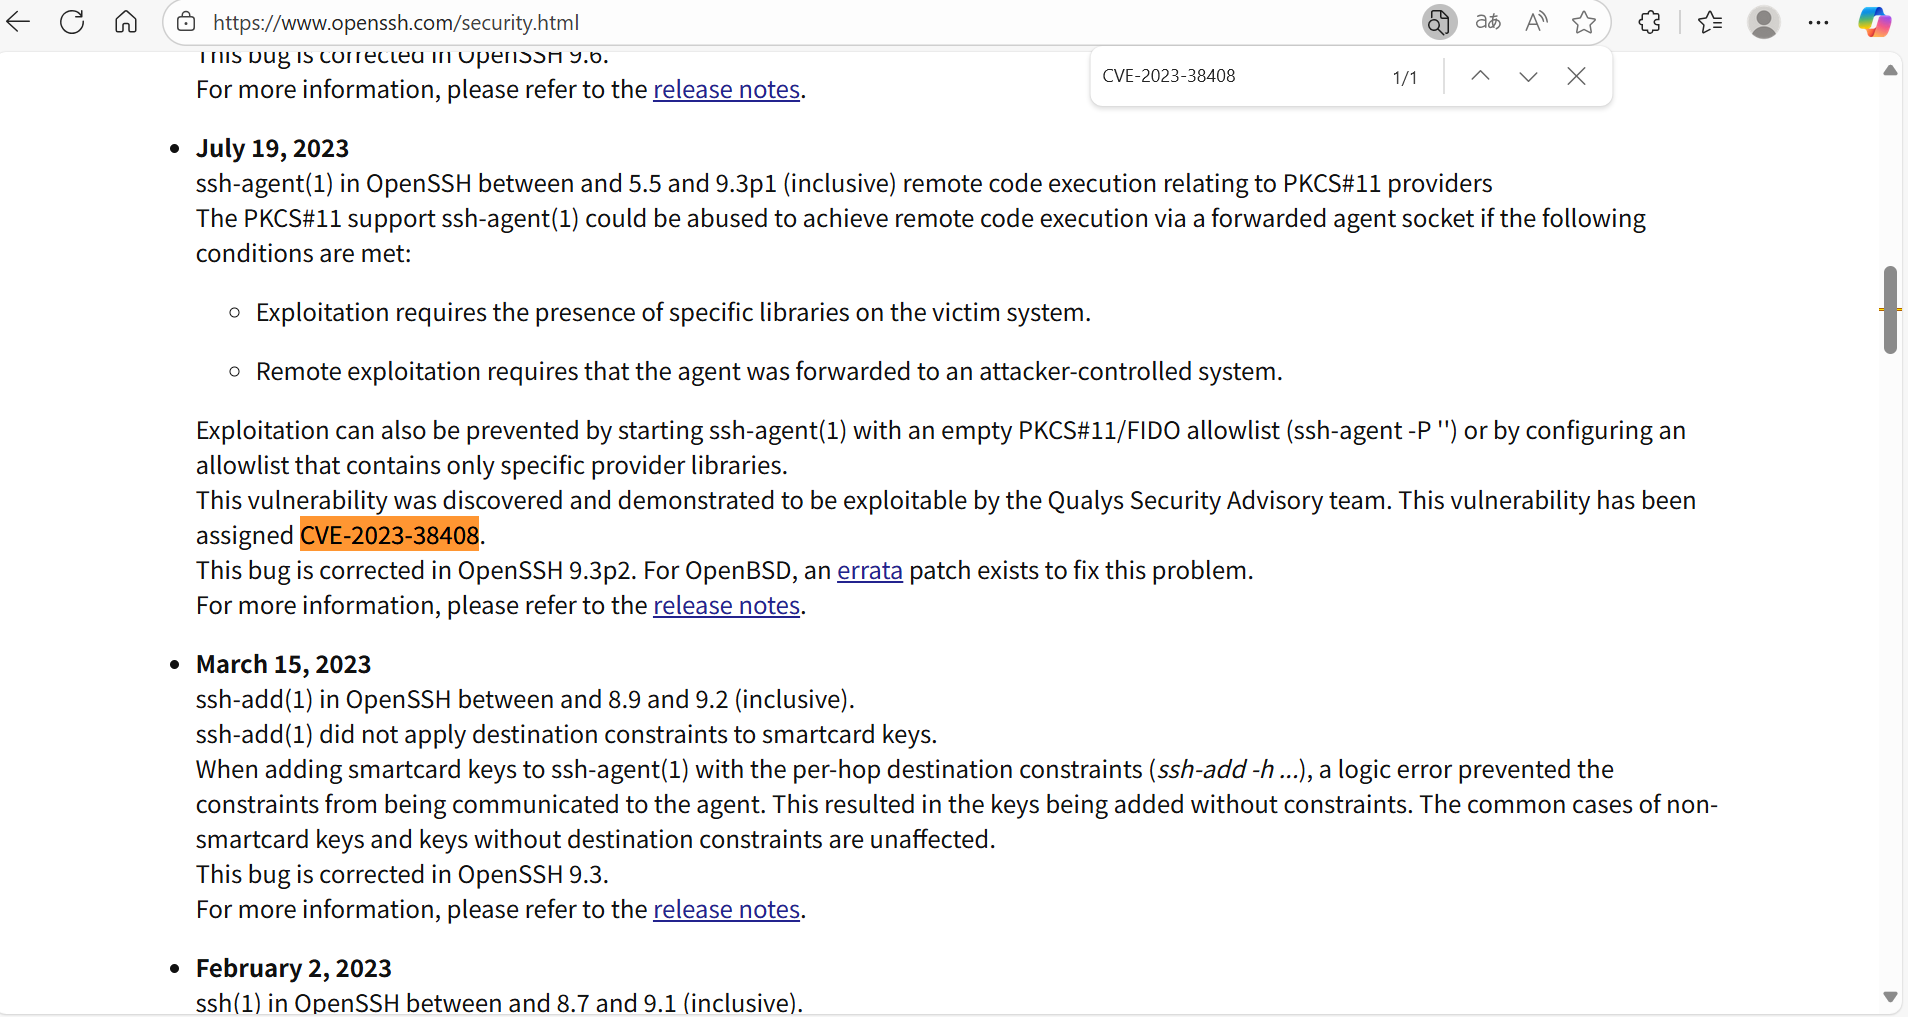The image size is (1908, 1017).
Task: Launch the Copilot sidebar
Action: (x=1874, y=22)
